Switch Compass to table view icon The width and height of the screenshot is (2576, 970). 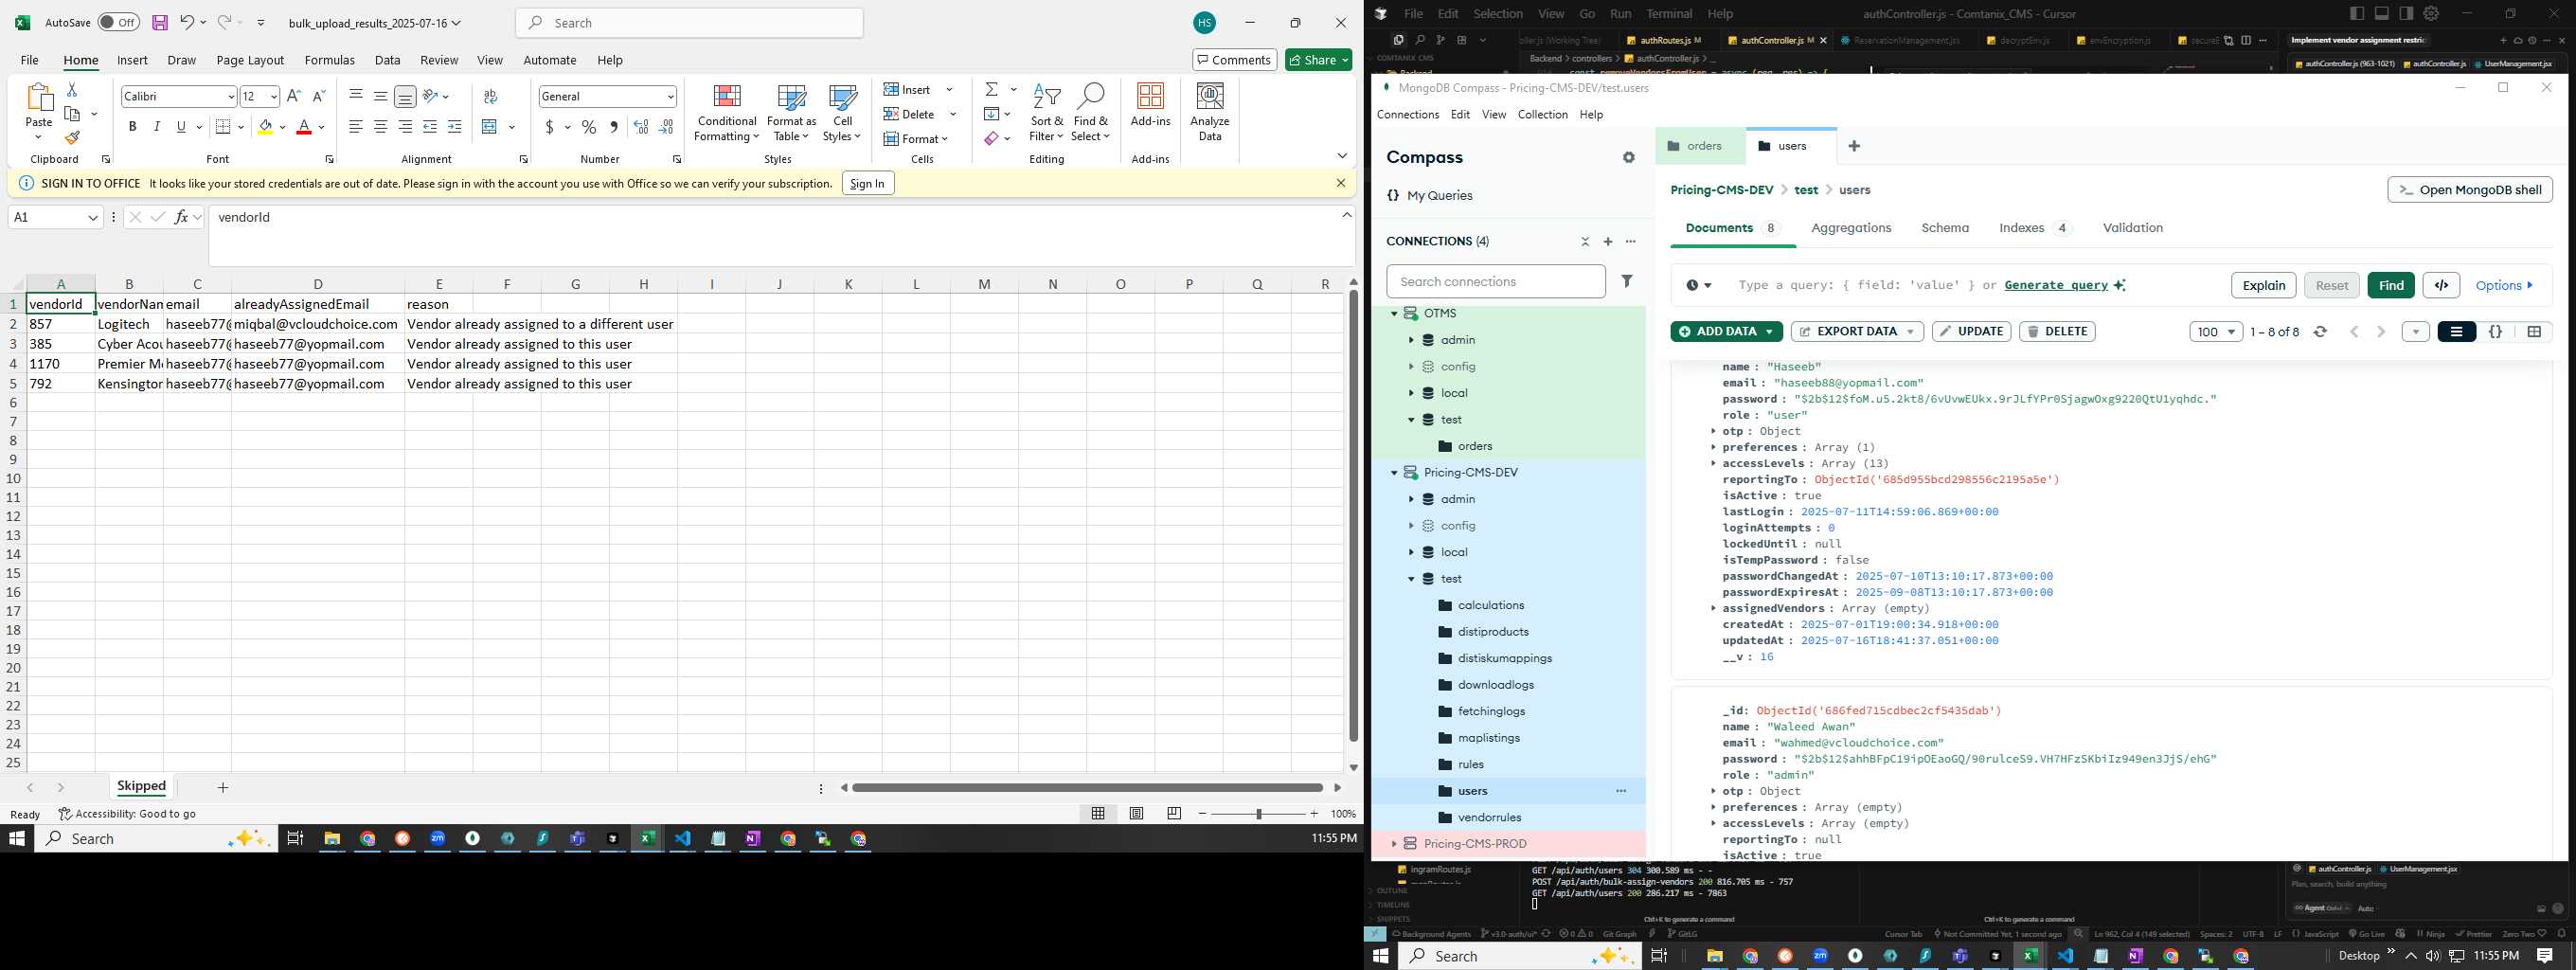[x=2534, y=332]
